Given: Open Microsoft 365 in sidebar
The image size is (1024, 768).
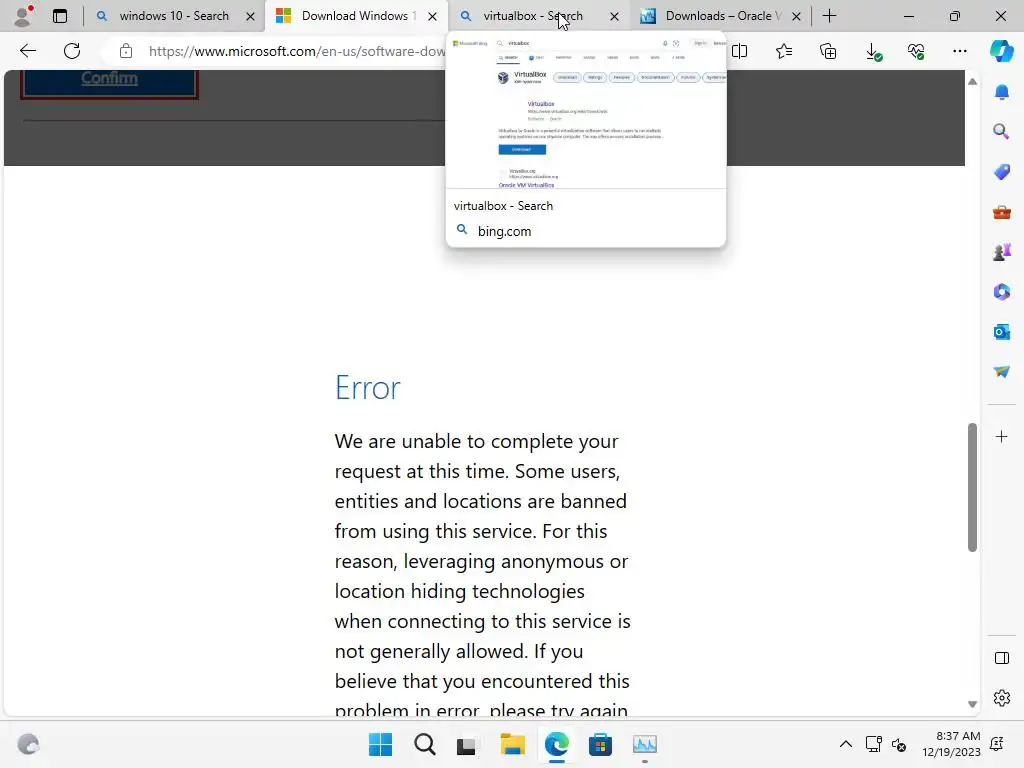Looking at the screenshot, I should (1001, 292).
